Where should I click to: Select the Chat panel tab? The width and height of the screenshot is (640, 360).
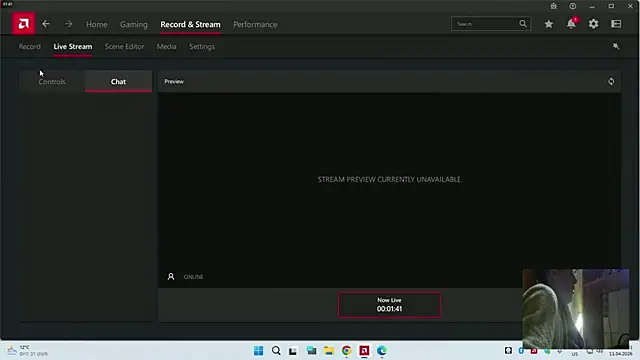coord(118,81)
